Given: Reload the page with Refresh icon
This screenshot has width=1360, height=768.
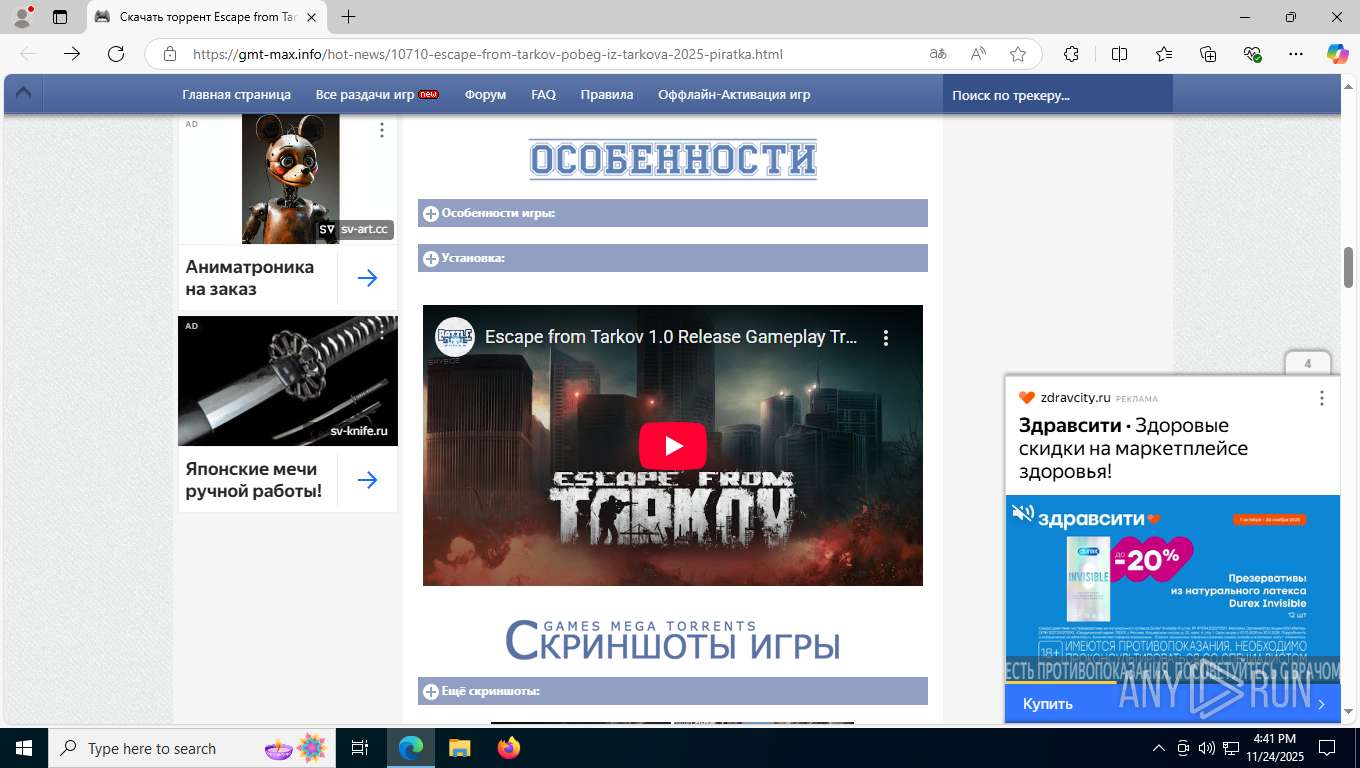Looking at the screenshot, I should point(116,54).
